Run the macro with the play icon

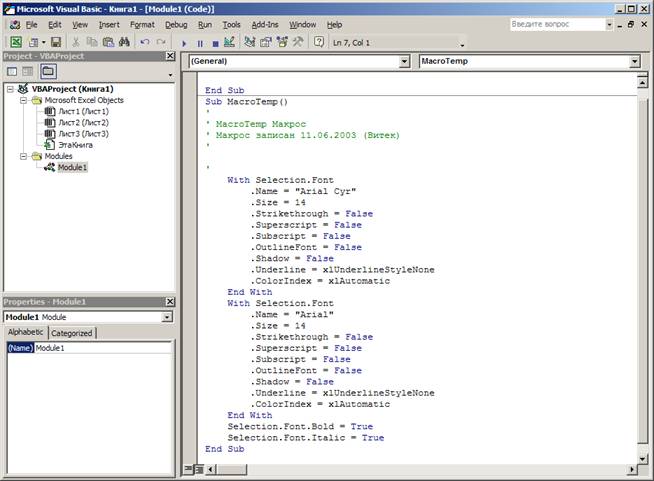point(184,43)
